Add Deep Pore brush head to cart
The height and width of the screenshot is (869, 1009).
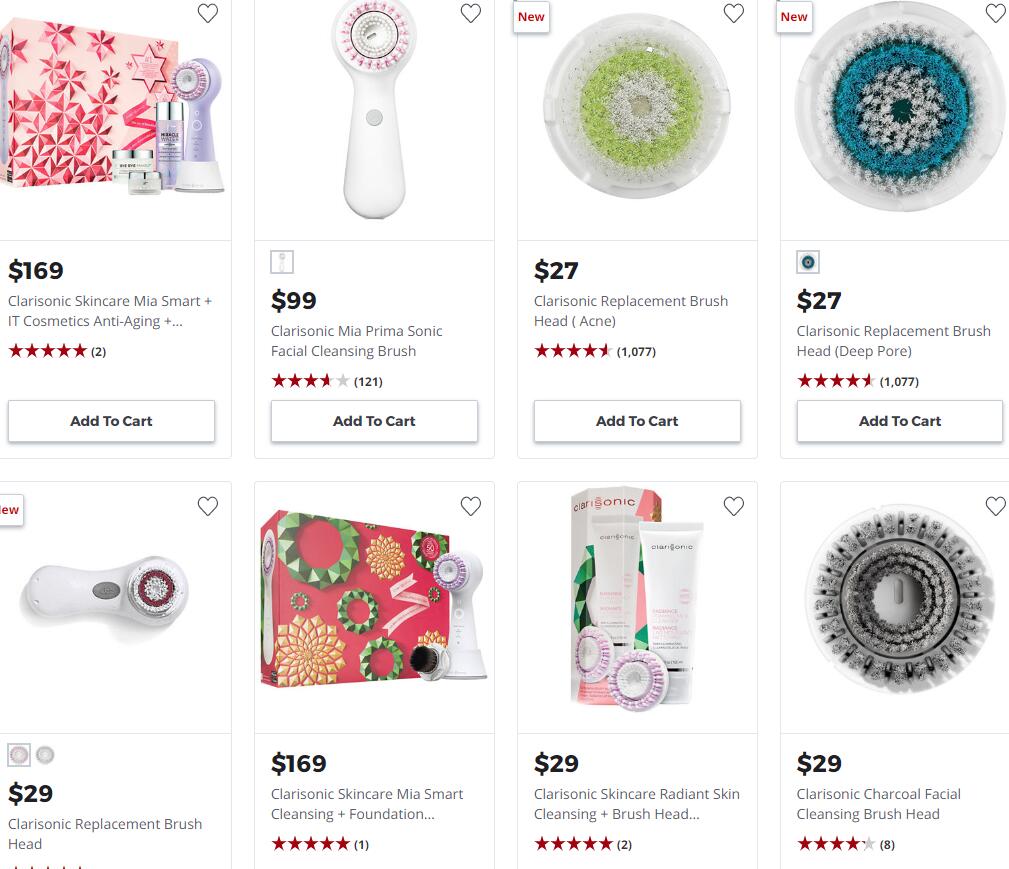899,421
